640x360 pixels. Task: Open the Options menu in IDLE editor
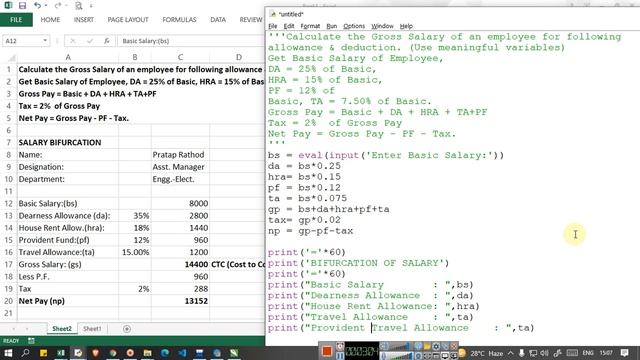click(354, 26)
